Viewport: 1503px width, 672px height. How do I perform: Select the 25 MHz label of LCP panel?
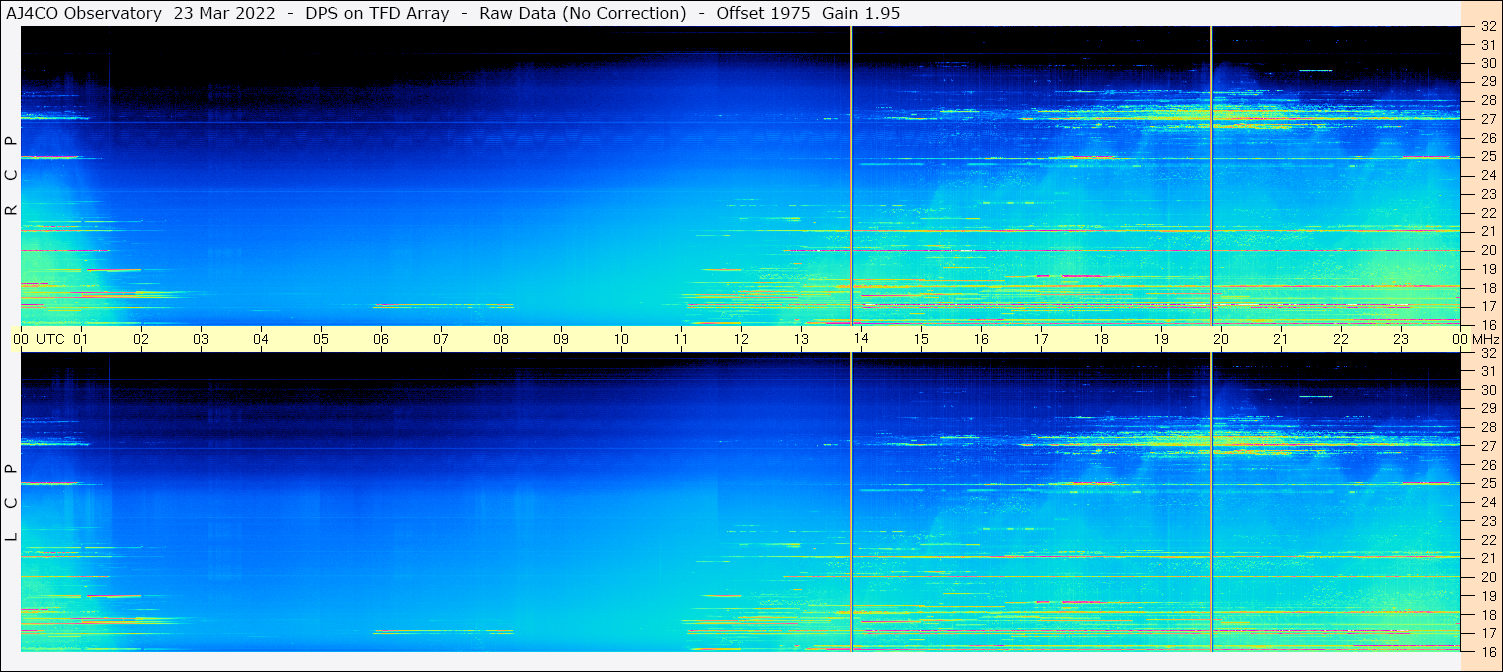(x=1487, y=483)
